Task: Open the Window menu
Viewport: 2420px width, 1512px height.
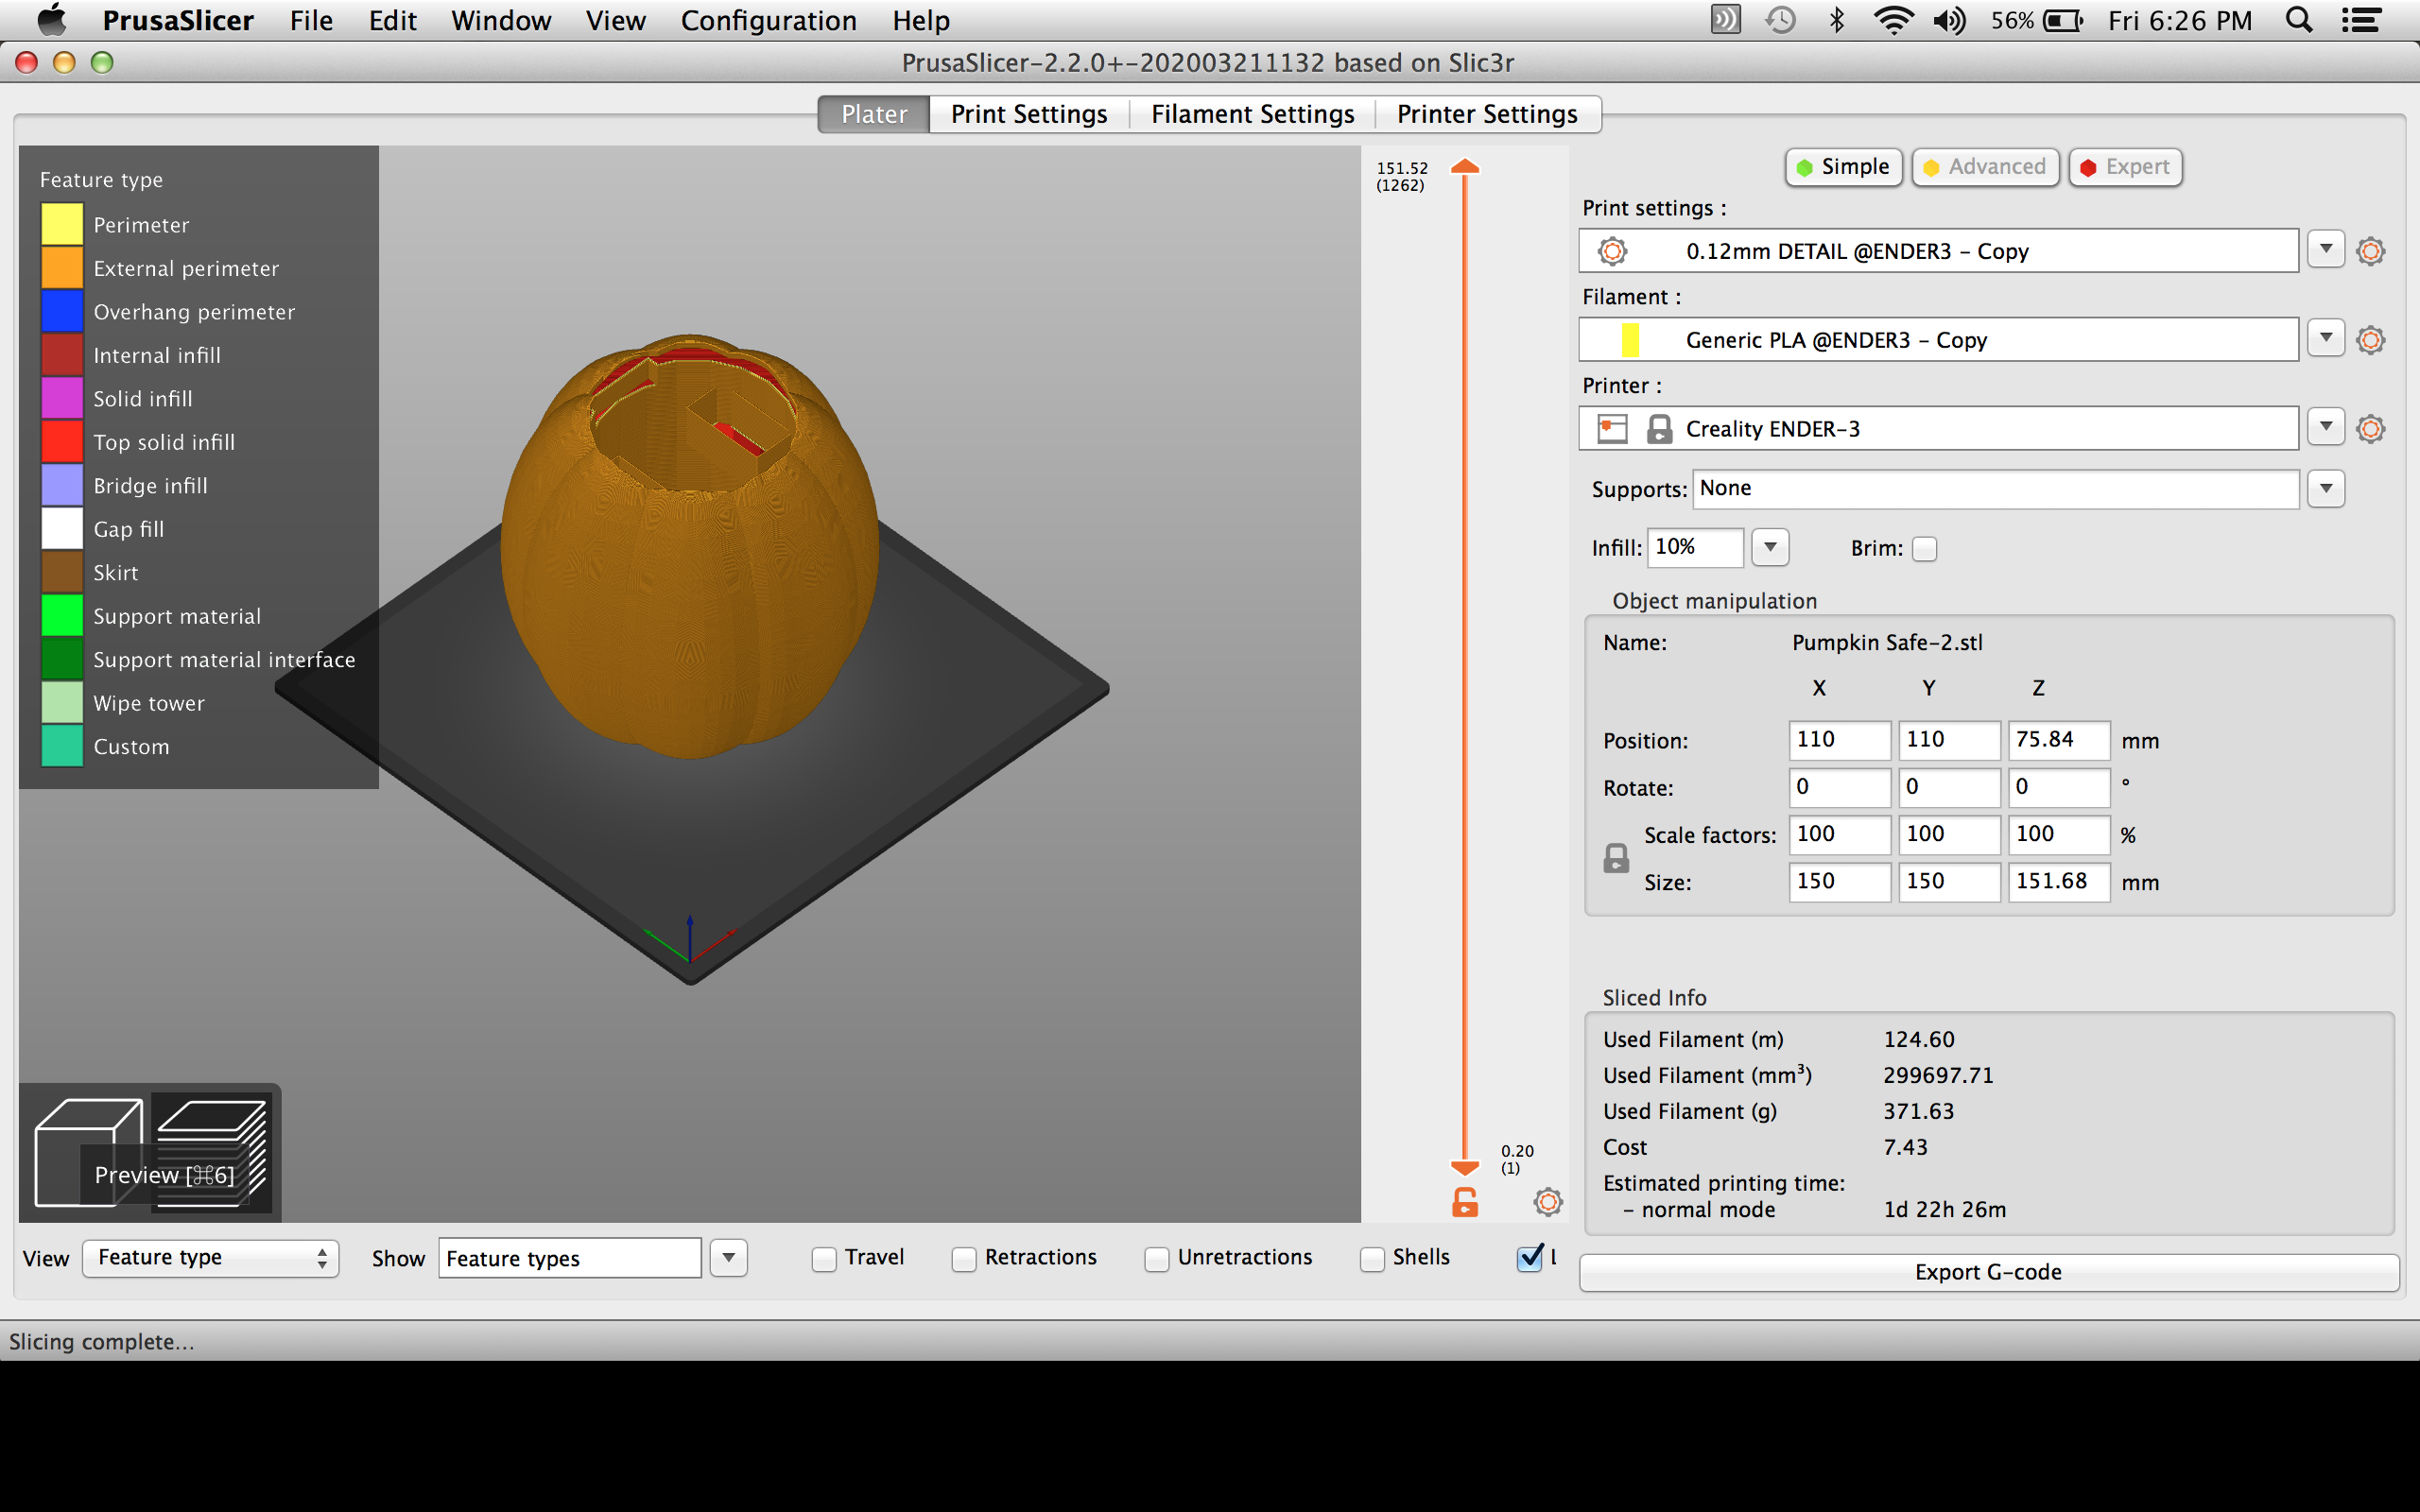Action: pyautogui.click(x=501, y=20)
